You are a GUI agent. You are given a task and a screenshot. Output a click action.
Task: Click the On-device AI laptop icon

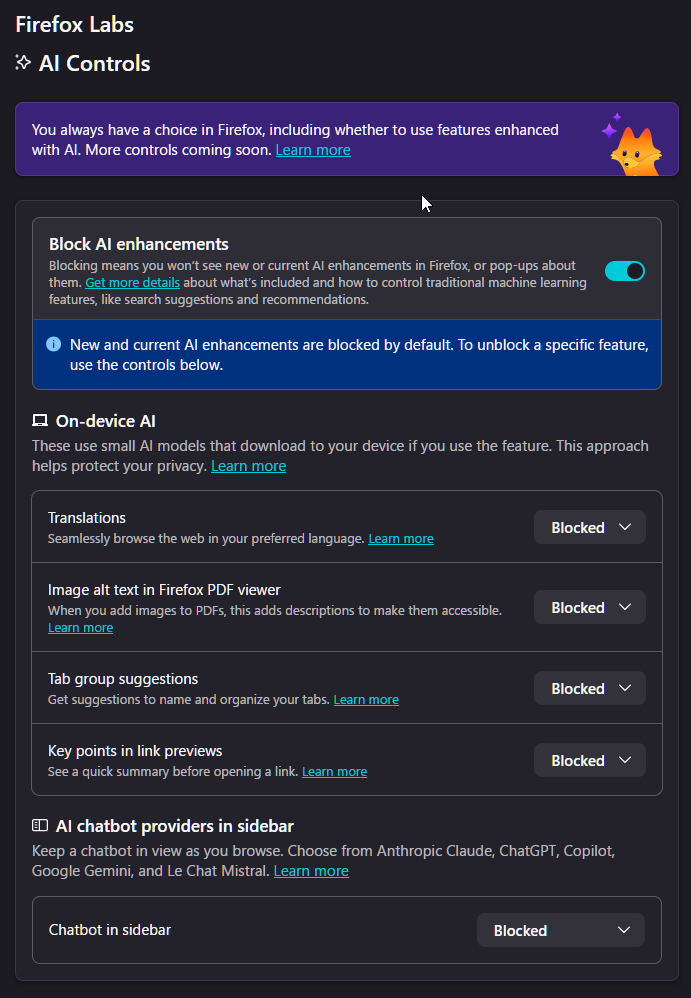(x=40, y=421)
